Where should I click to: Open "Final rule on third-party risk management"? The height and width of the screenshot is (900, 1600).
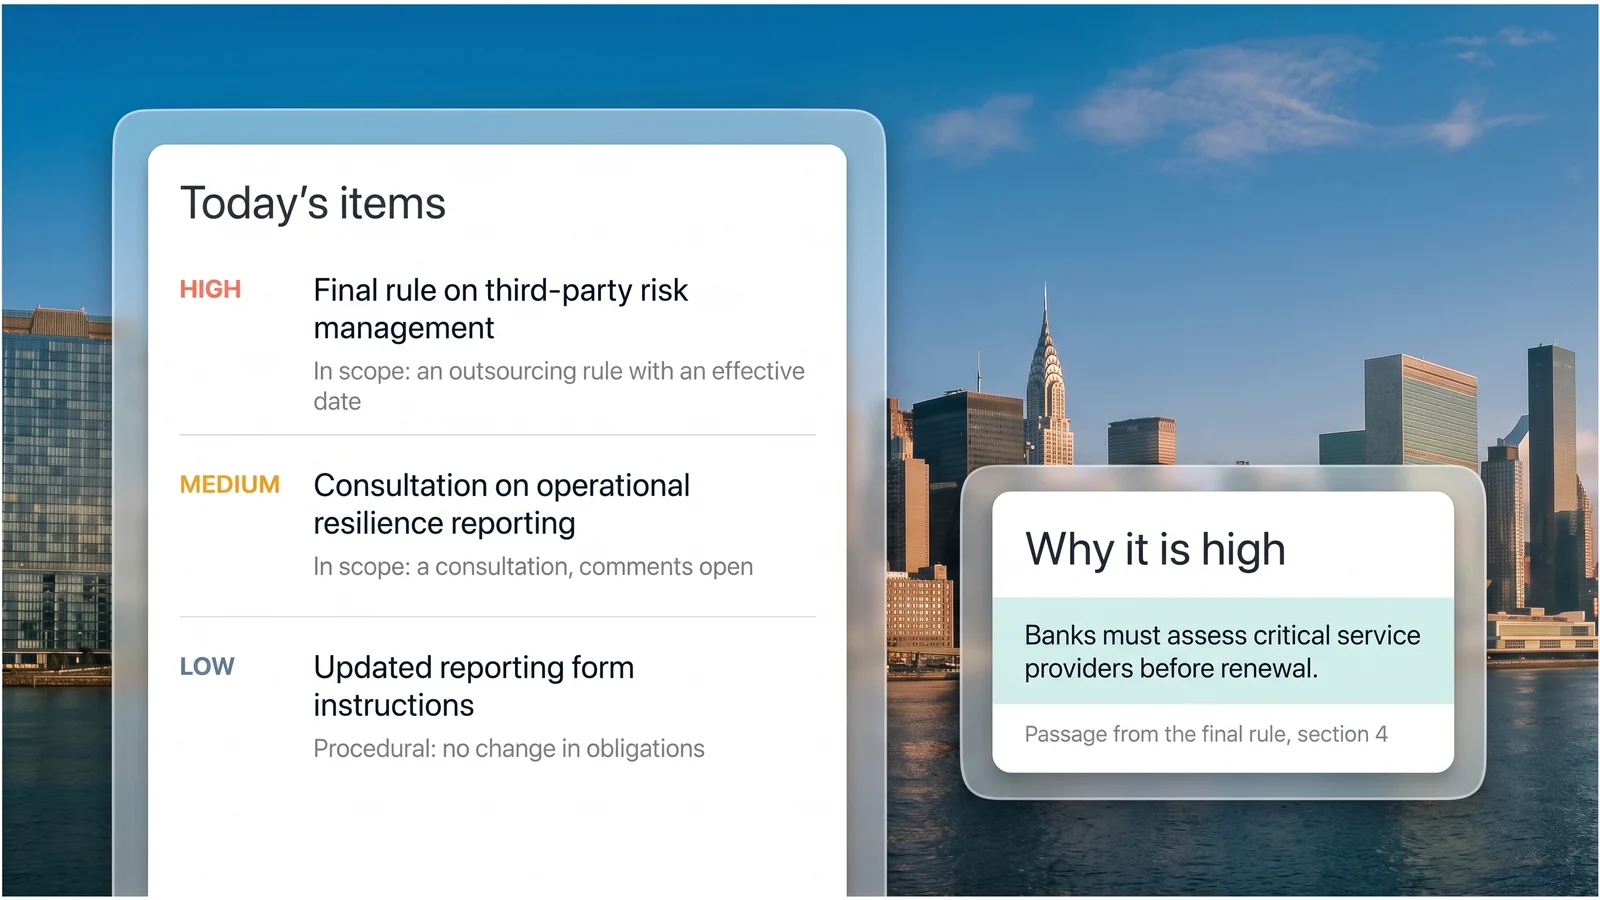pos(500,309)
